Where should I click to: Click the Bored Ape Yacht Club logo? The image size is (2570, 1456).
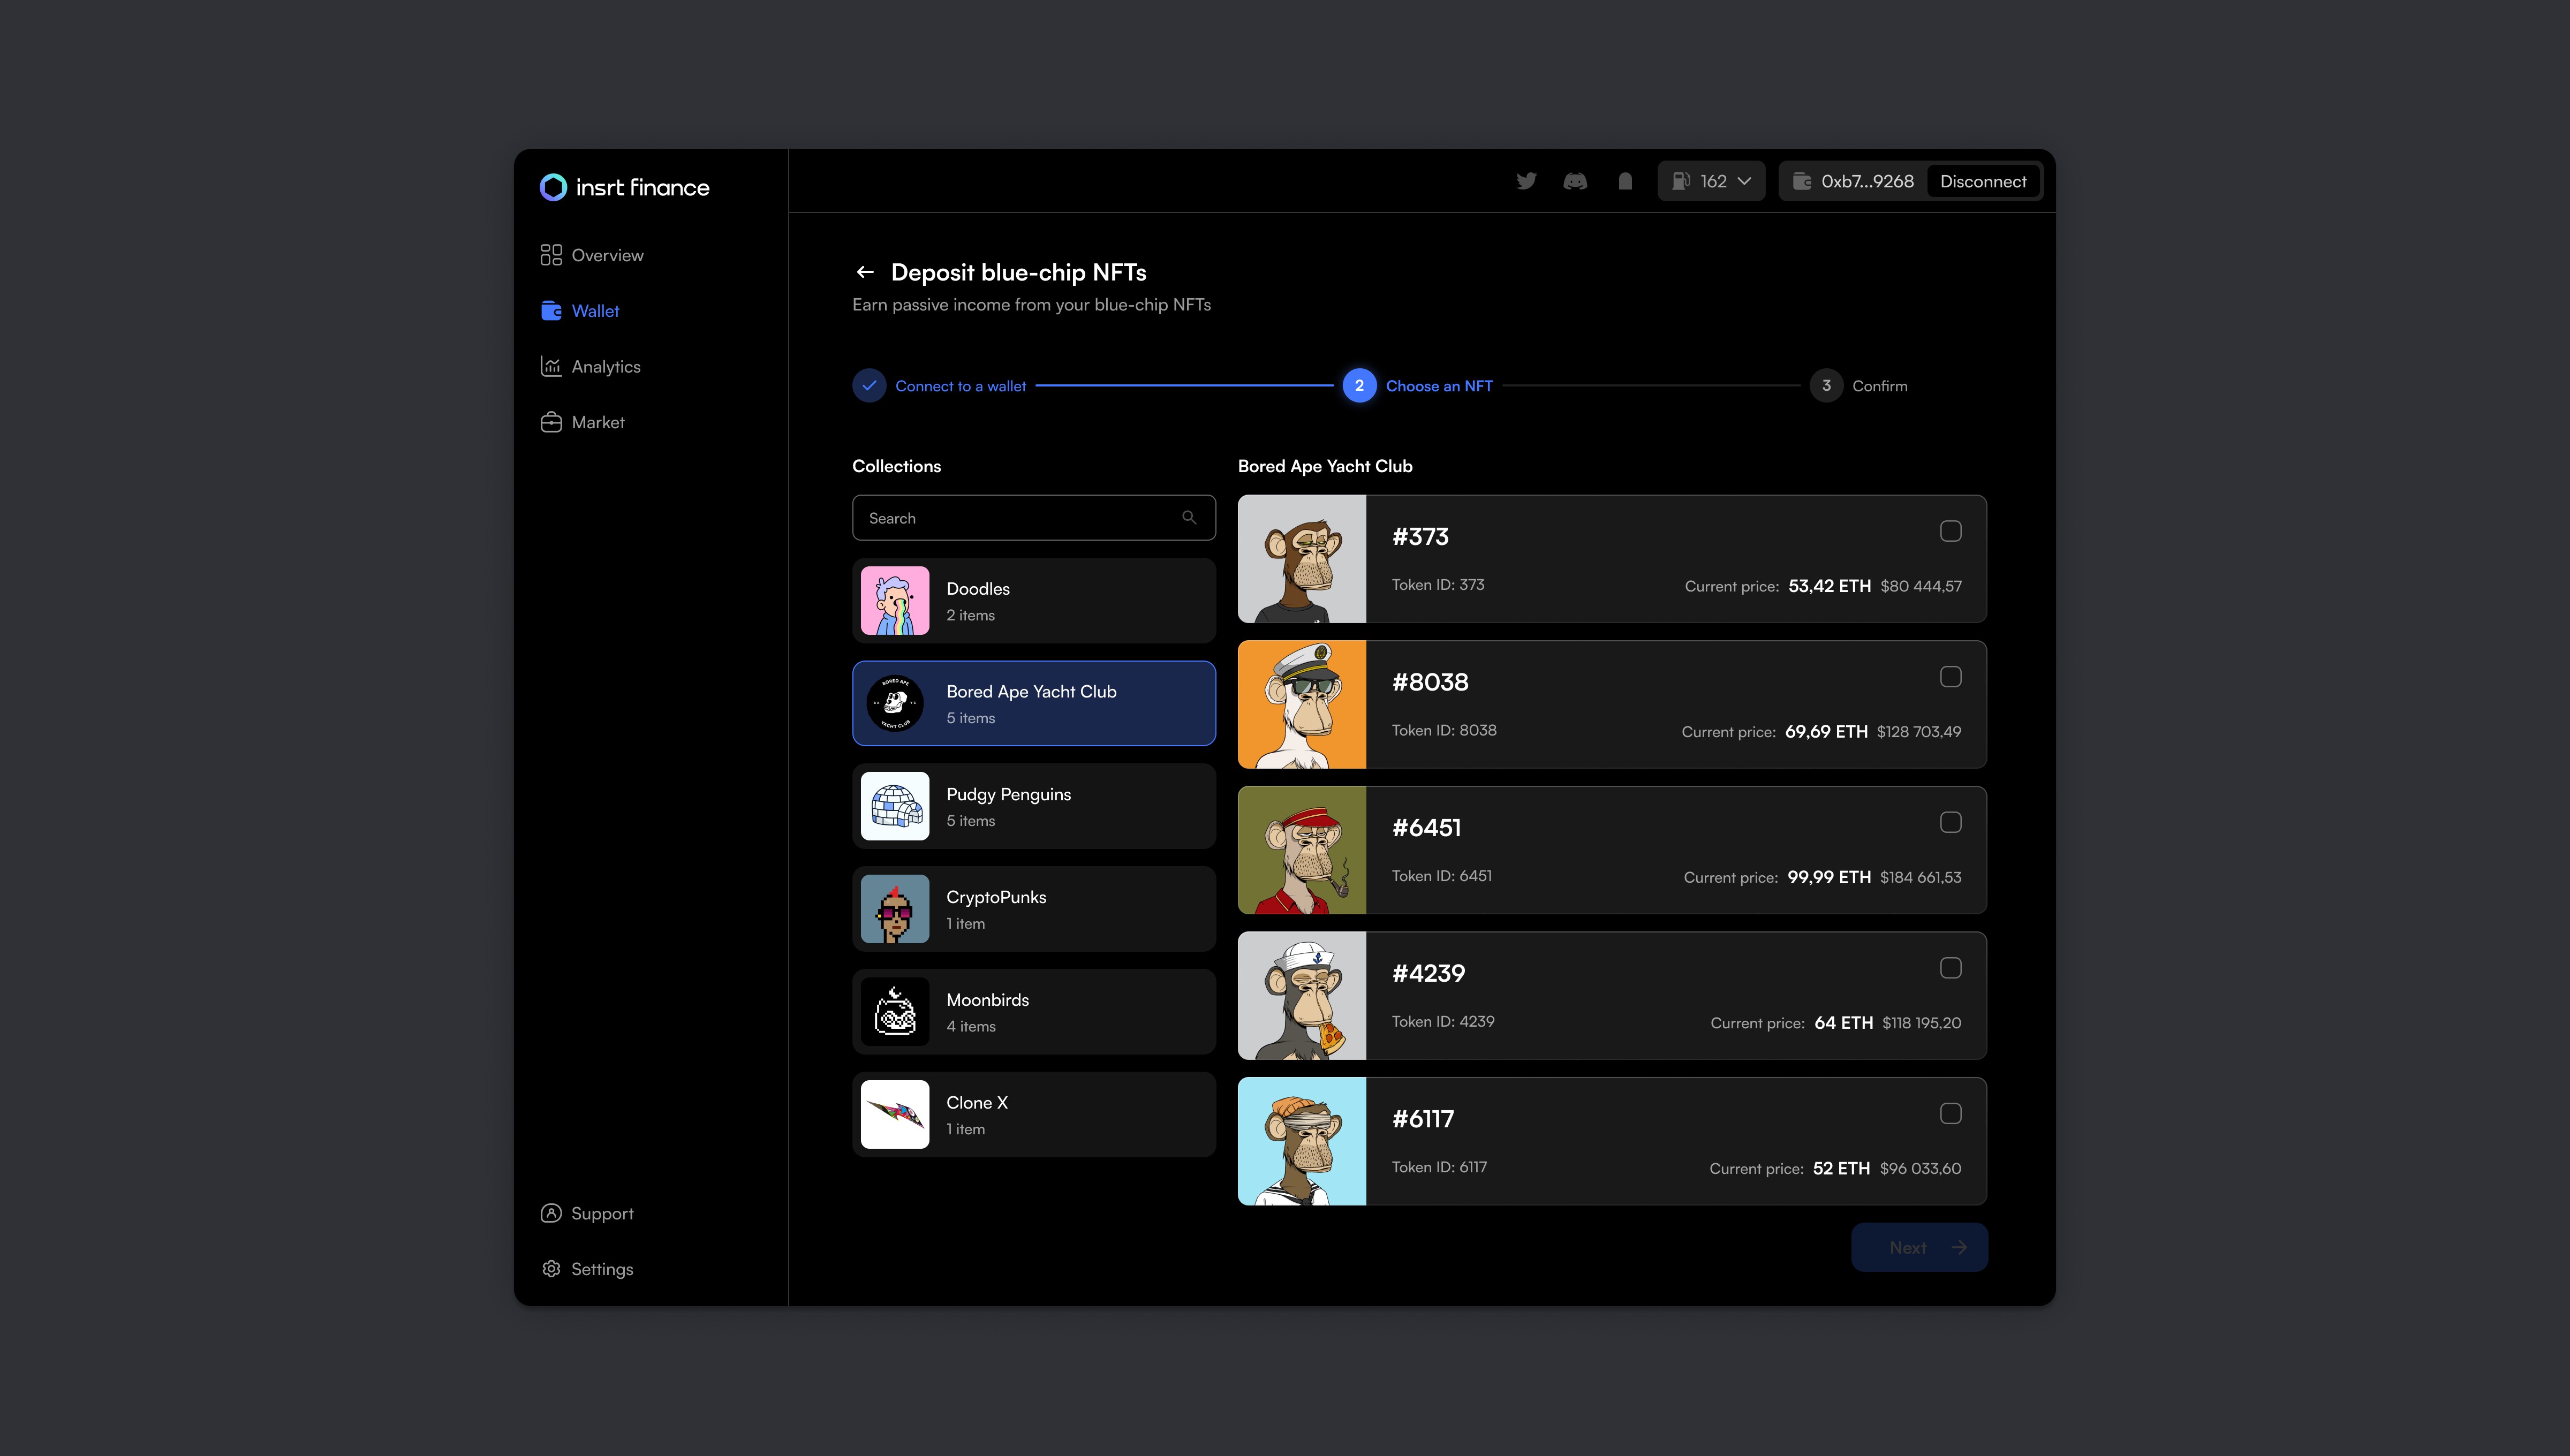pyautogui.click(x=895, y=703)
